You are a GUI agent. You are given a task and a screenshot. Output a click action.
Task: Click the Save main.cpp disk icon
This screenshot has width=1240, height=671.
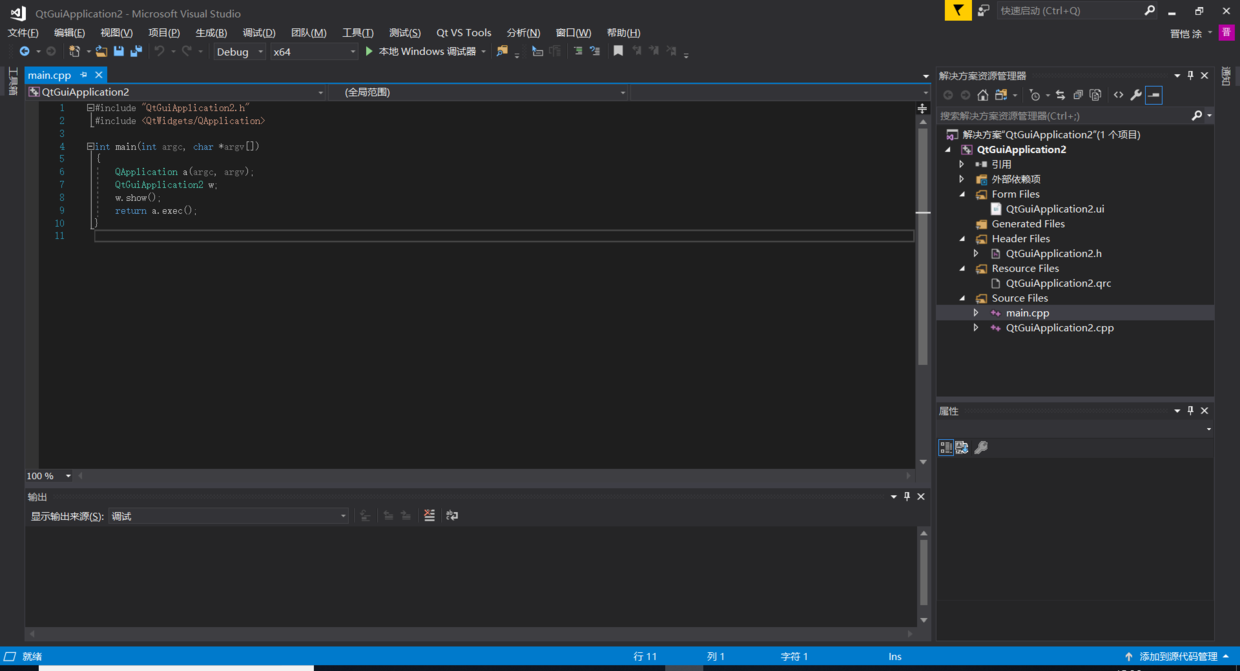pyautogui.click(x=119, y=51)
